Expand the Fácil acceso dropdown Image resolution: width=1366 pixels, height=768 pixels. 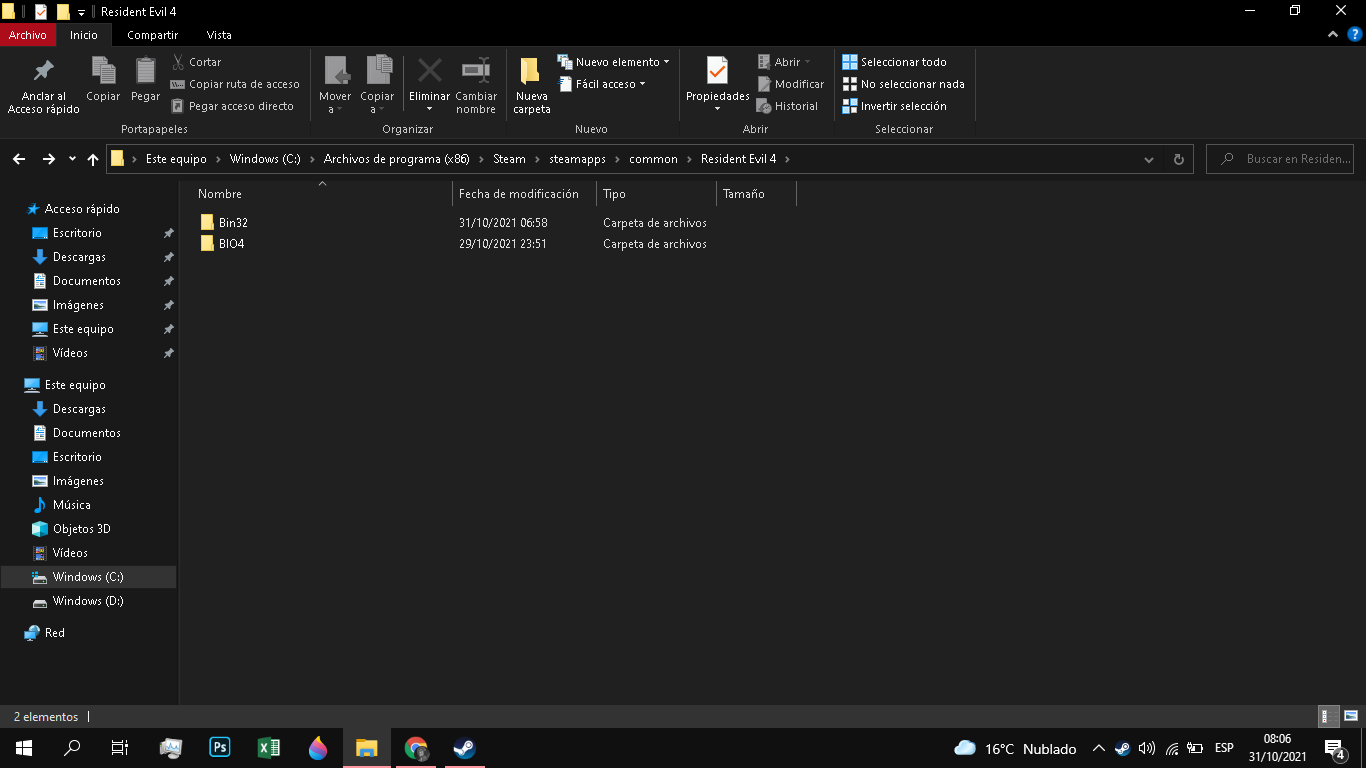coord(602,84)
